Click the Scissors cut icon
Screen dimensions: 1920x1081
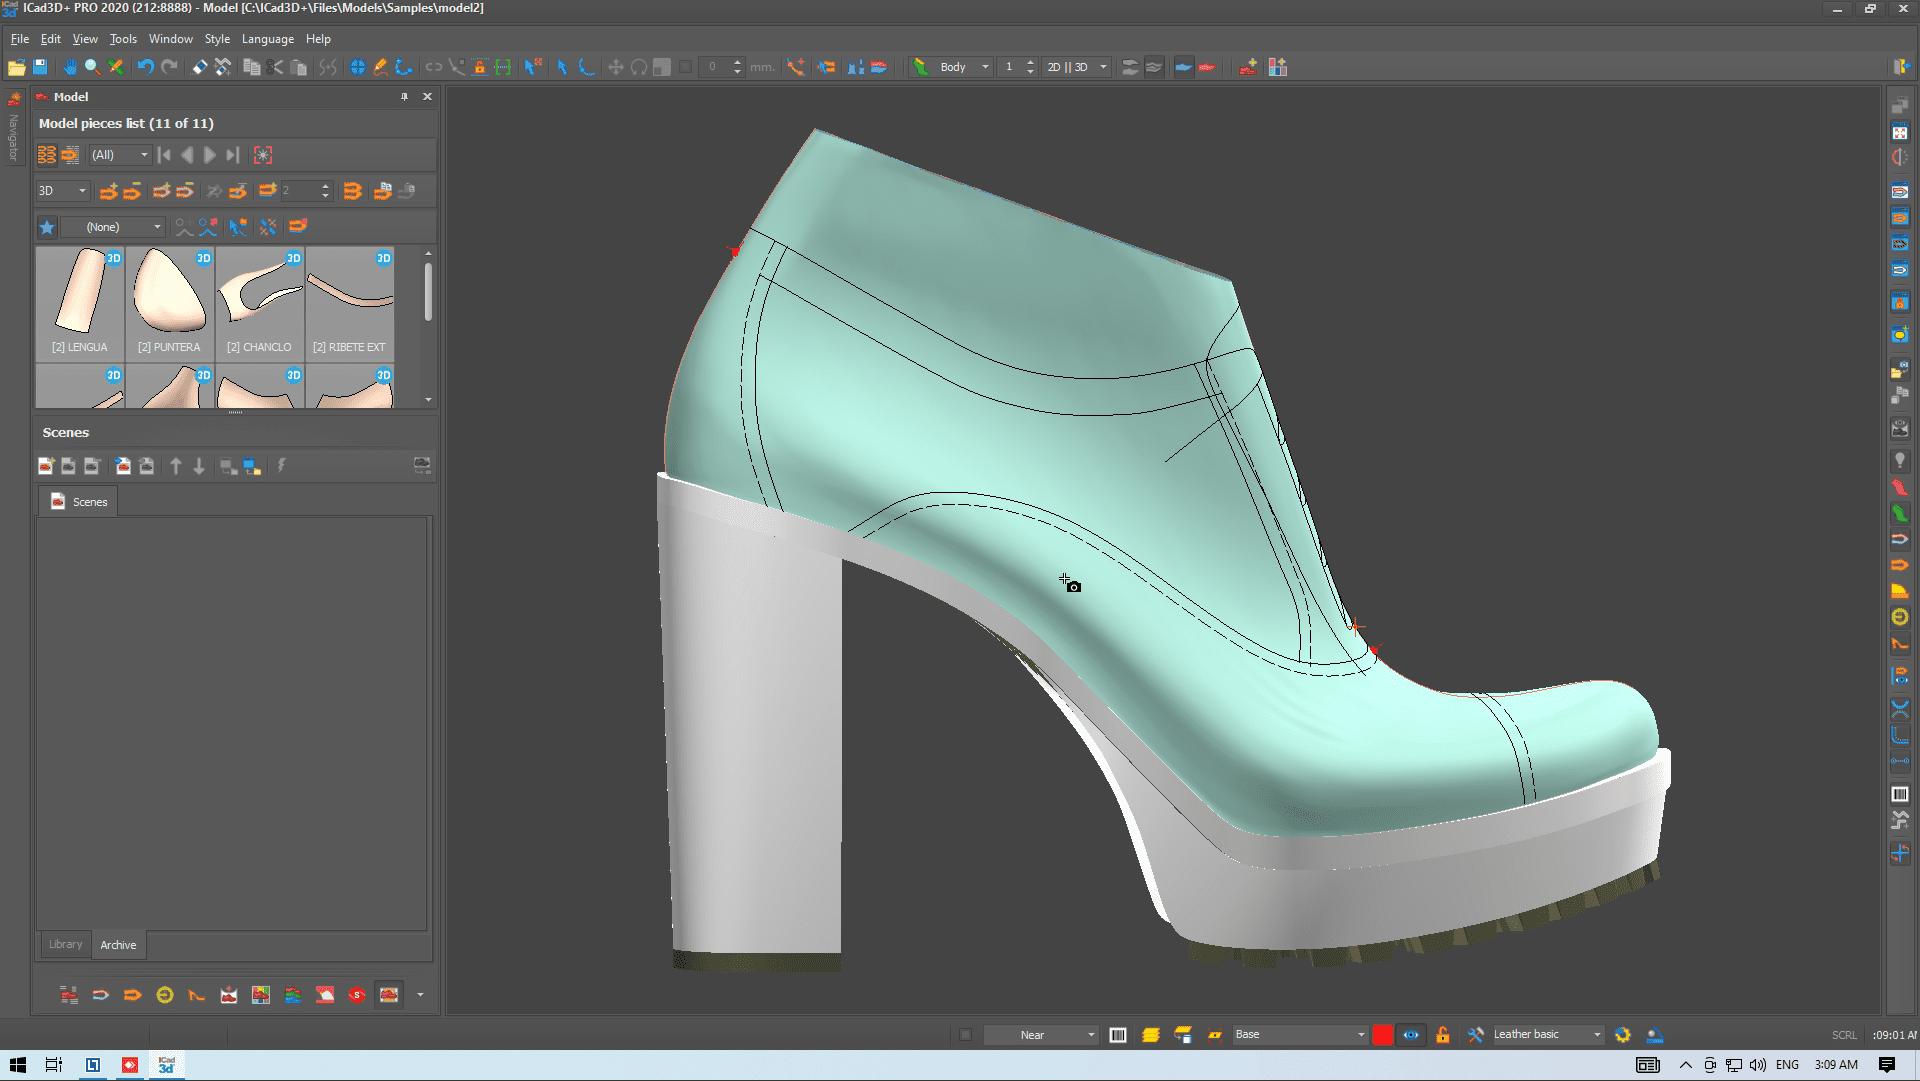(275, 67)
